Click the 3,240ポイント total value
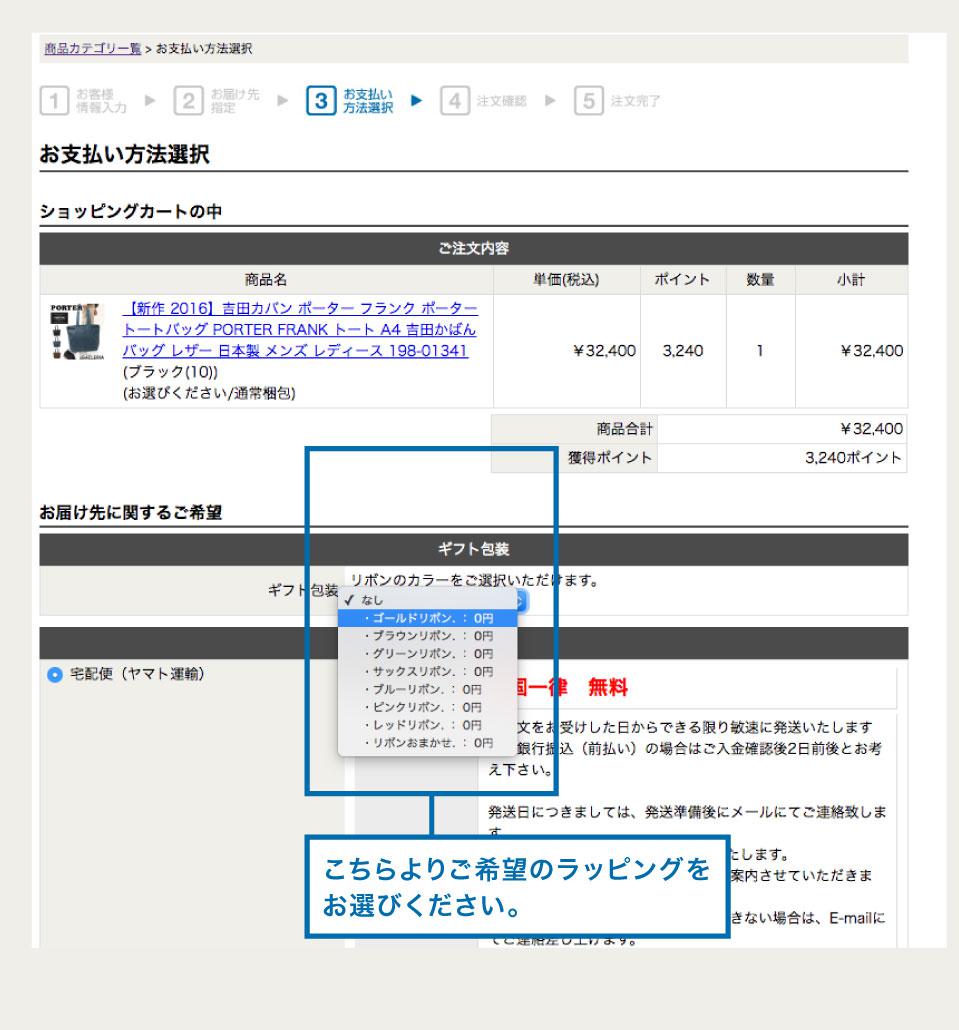 click(x=853, y=458)
